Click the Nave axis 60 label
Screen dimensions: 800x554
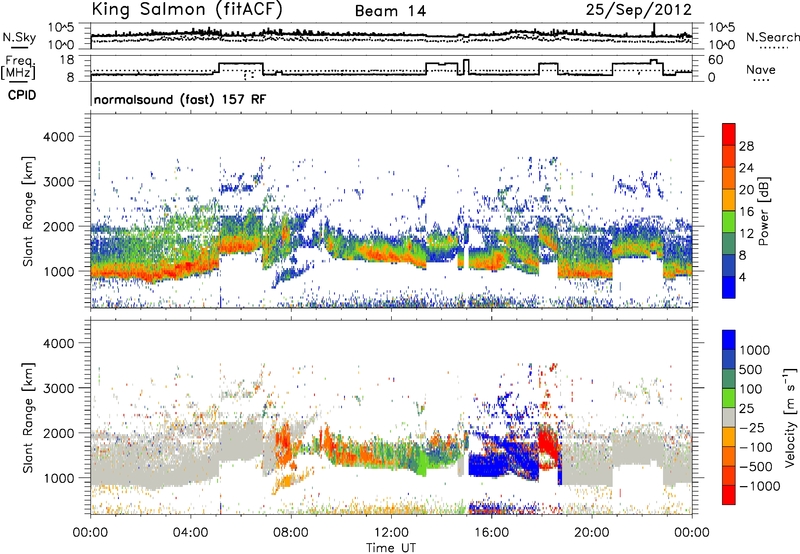(716, 60)
